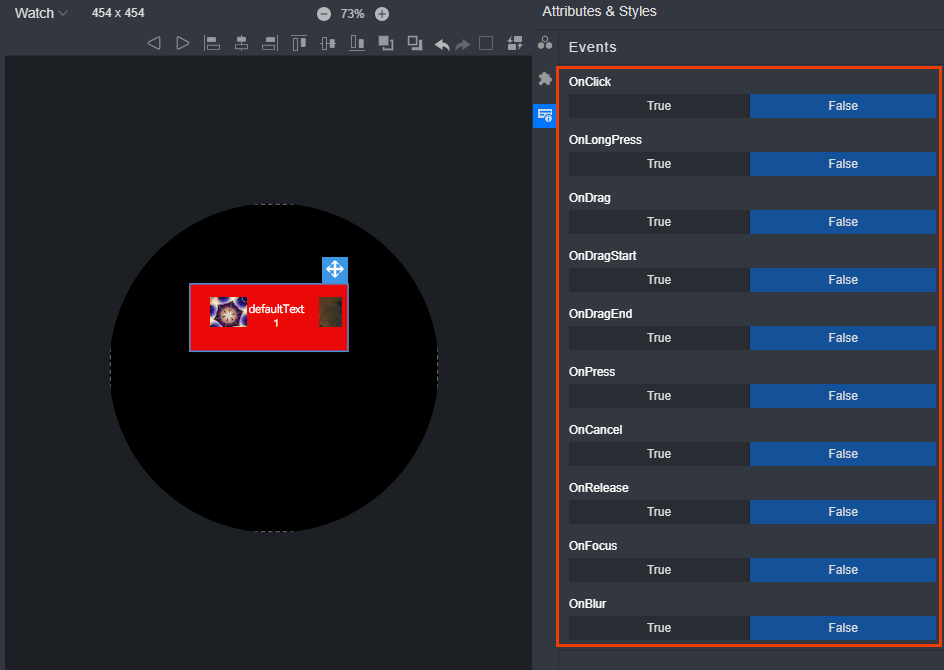Choose False for OnRelease
944x670 pixels.
[x=843, y=512]
